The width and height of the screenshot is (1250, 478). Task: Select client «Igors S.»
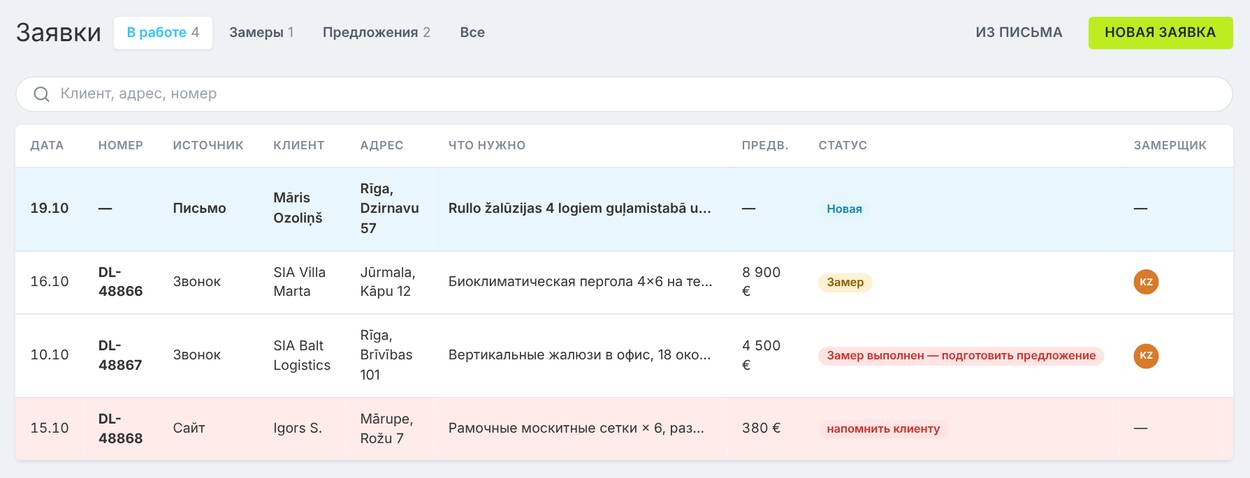coord(298,428)
